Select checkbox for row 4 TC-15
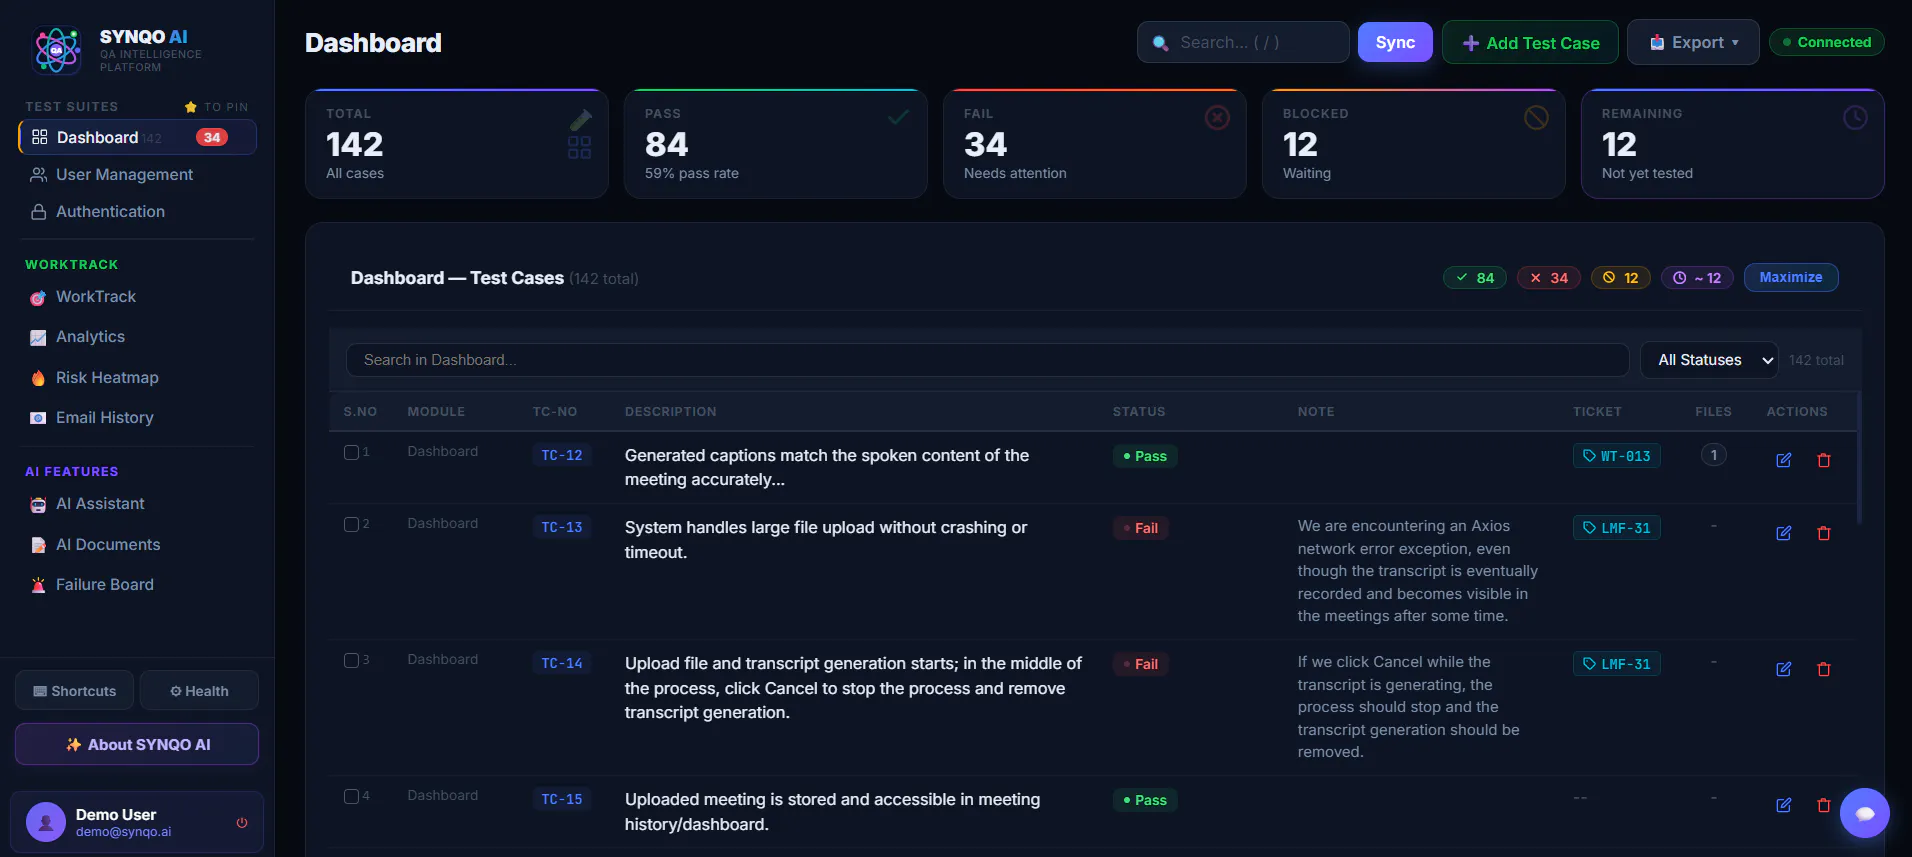Screen dimensions: 1912x857 [351, 796]
